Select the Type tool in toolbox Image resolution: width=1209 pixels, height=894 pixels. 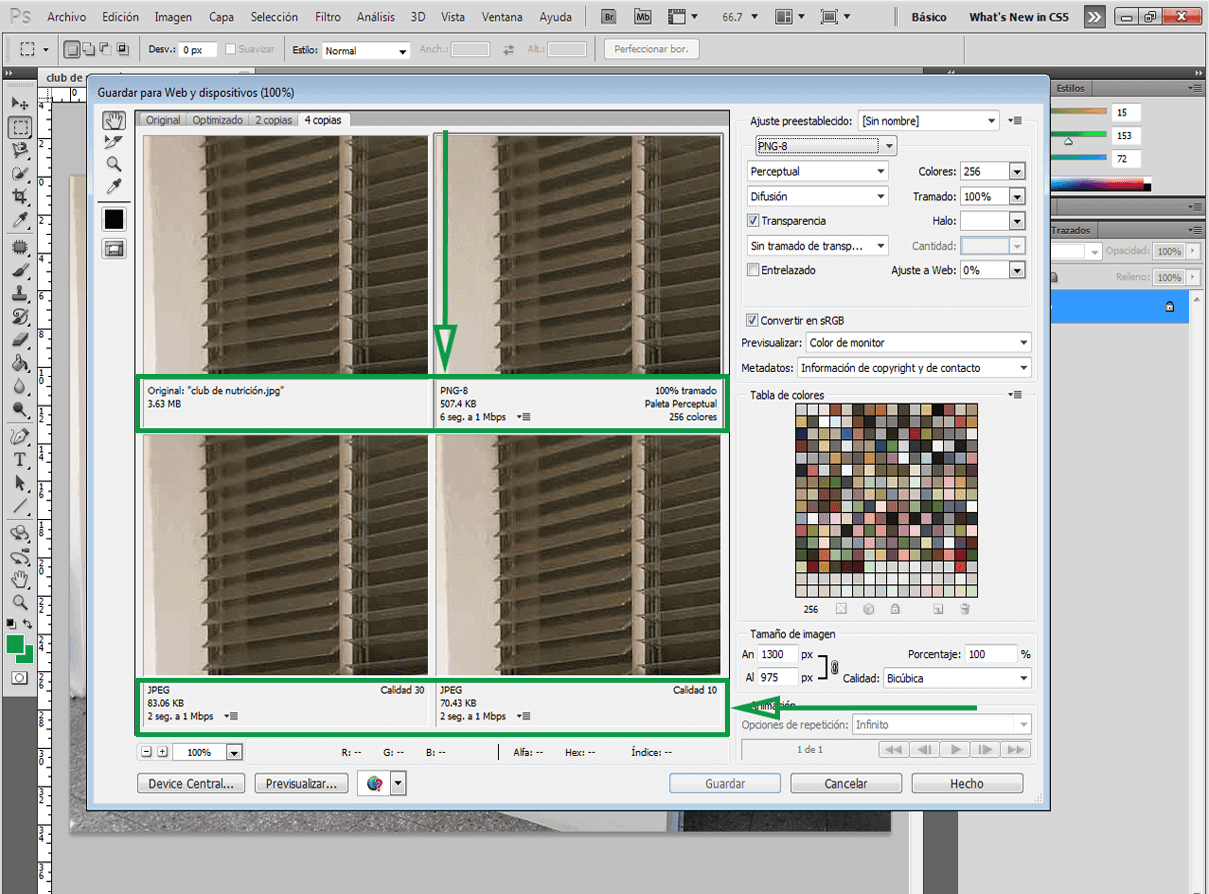point(19,460)
